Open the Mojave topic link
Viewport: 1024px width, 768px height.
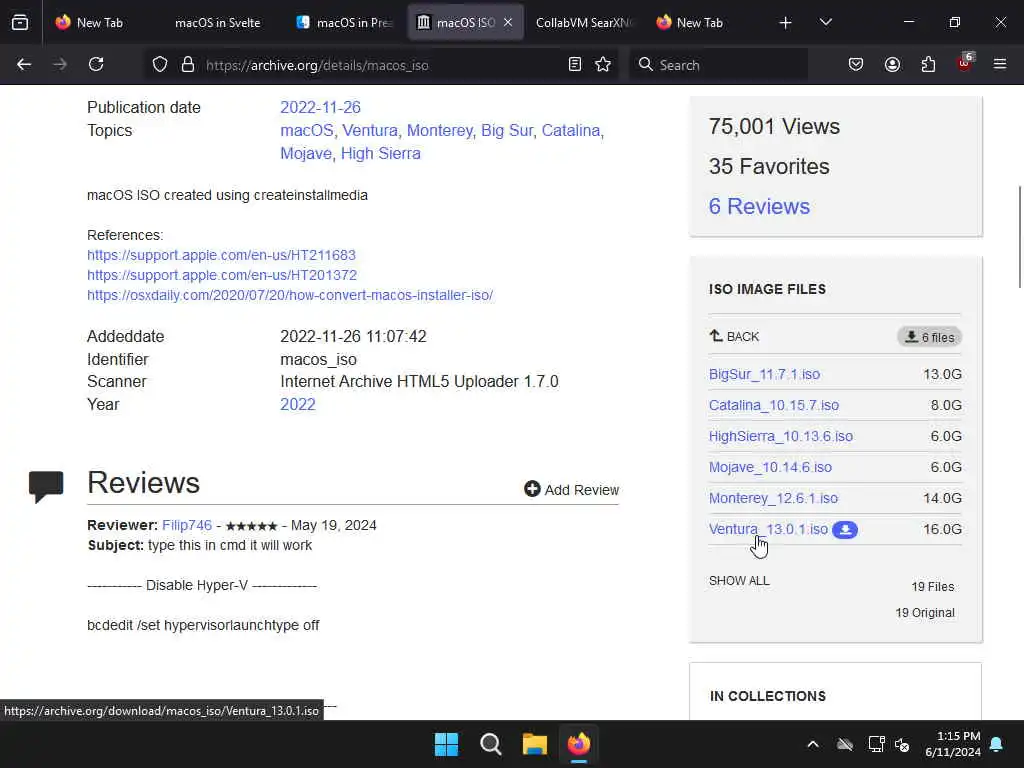point(306,153)
